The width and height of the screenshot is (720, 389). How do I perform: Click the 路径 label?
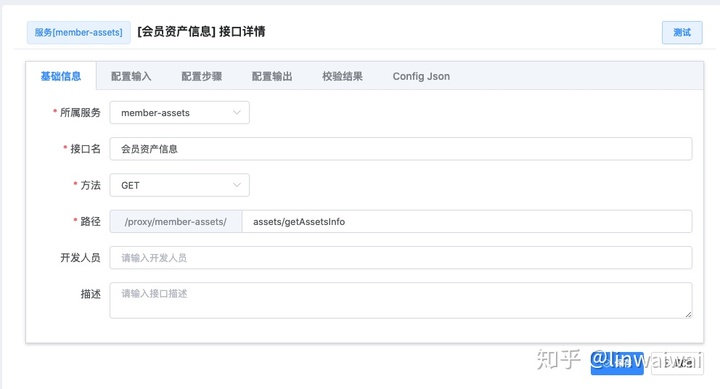click(90, 221)
